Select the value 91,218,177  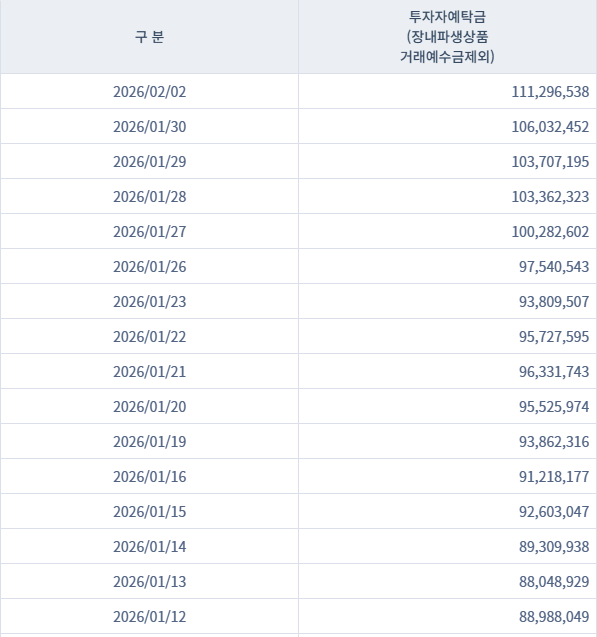[x=554, y=477]
